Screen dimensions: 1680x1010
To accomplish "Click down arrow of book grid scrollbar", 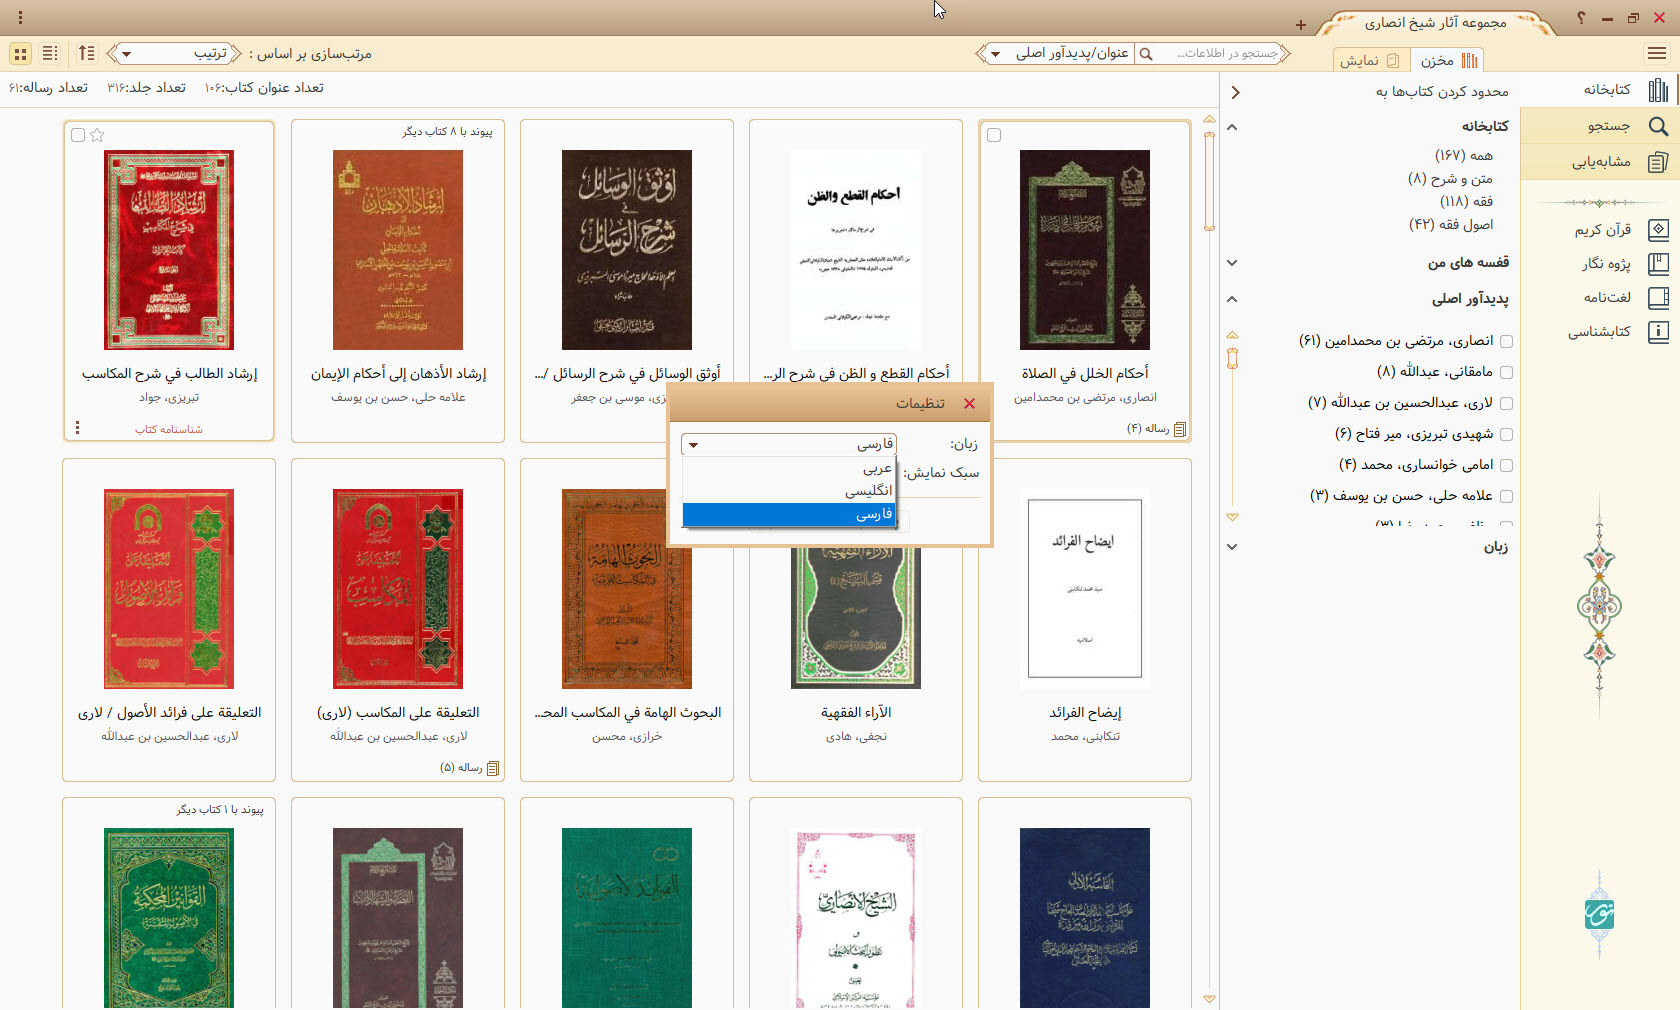I will click(x=1209, y=999).
